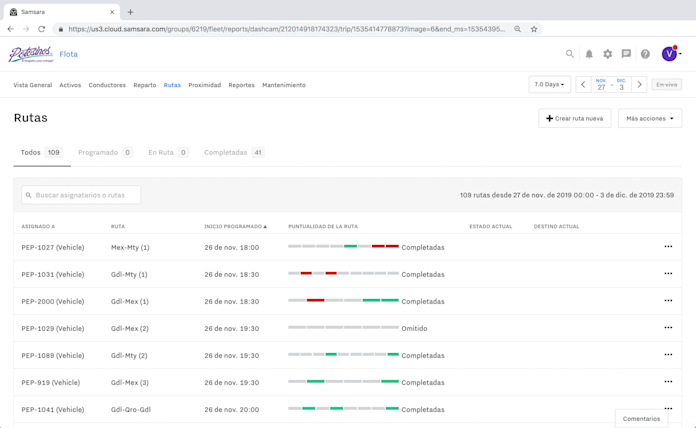Viewport: 696px width, 428px height.
Task: Open a new browser tab
Action: 130,12
